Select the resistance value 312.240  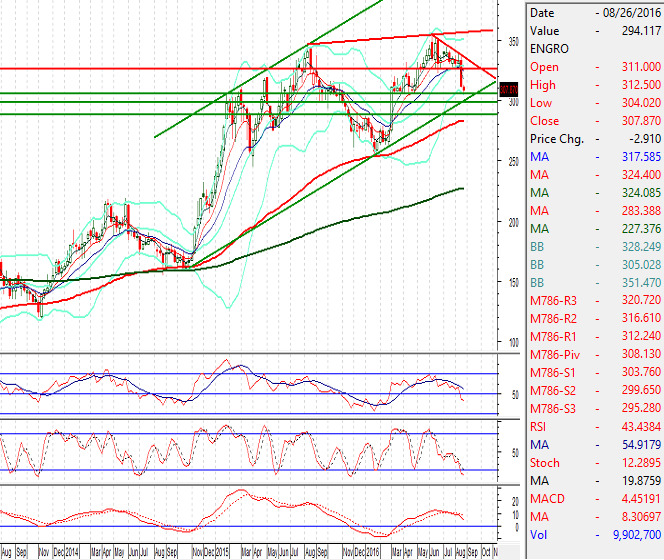pyautogui.click(x=641, y=336)
